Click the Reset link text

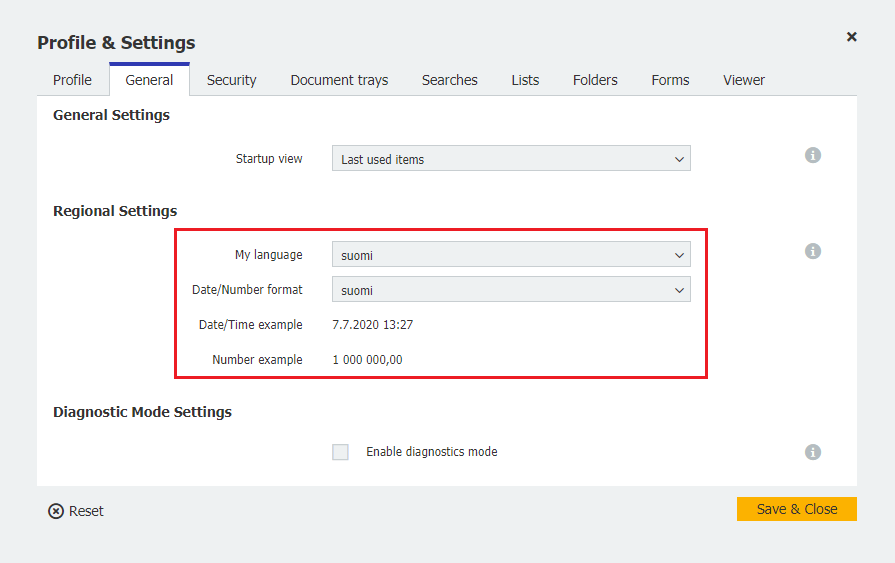pos(86,511)
